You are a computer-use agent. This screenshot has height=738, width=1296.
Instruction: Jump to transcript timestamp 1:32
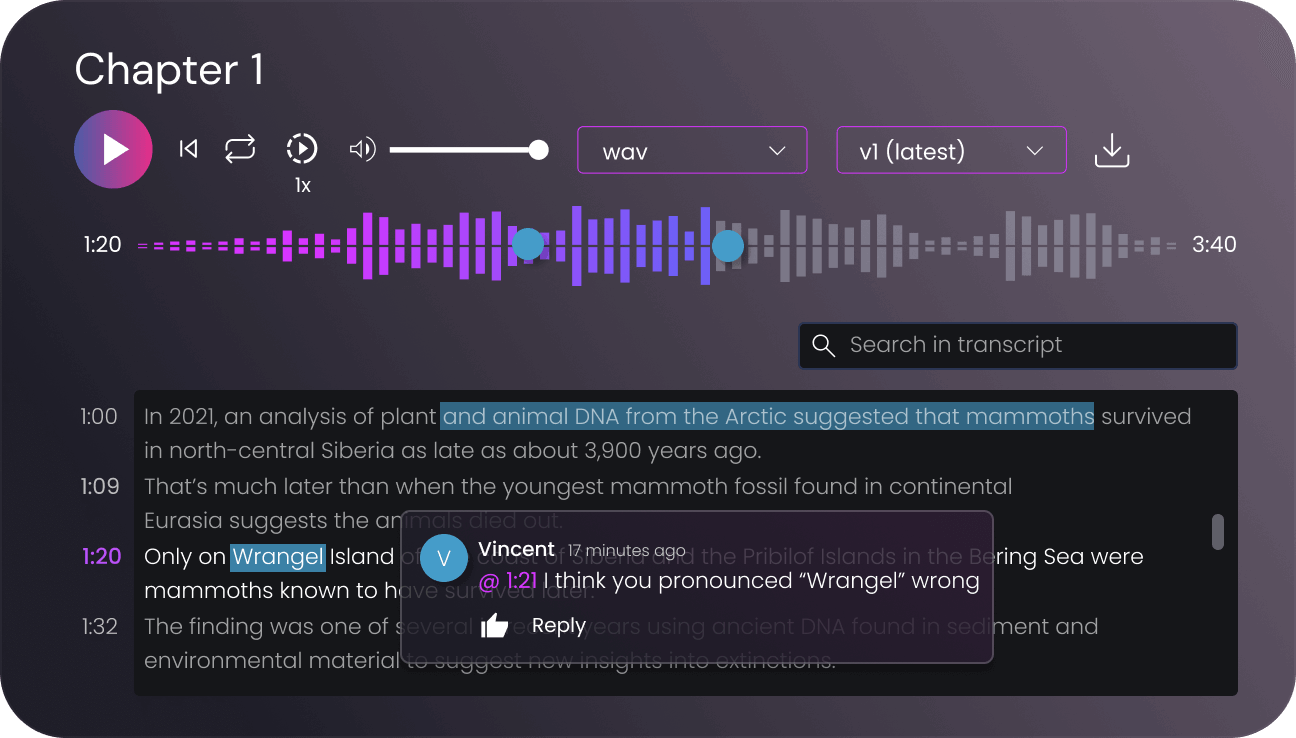99,626
